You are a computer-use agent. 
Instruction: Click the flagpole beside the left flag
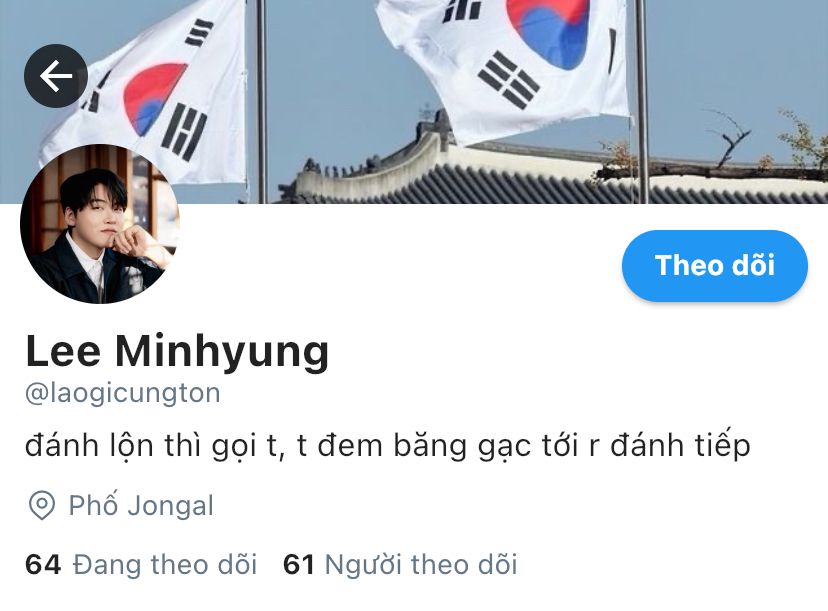pos(261,101)
